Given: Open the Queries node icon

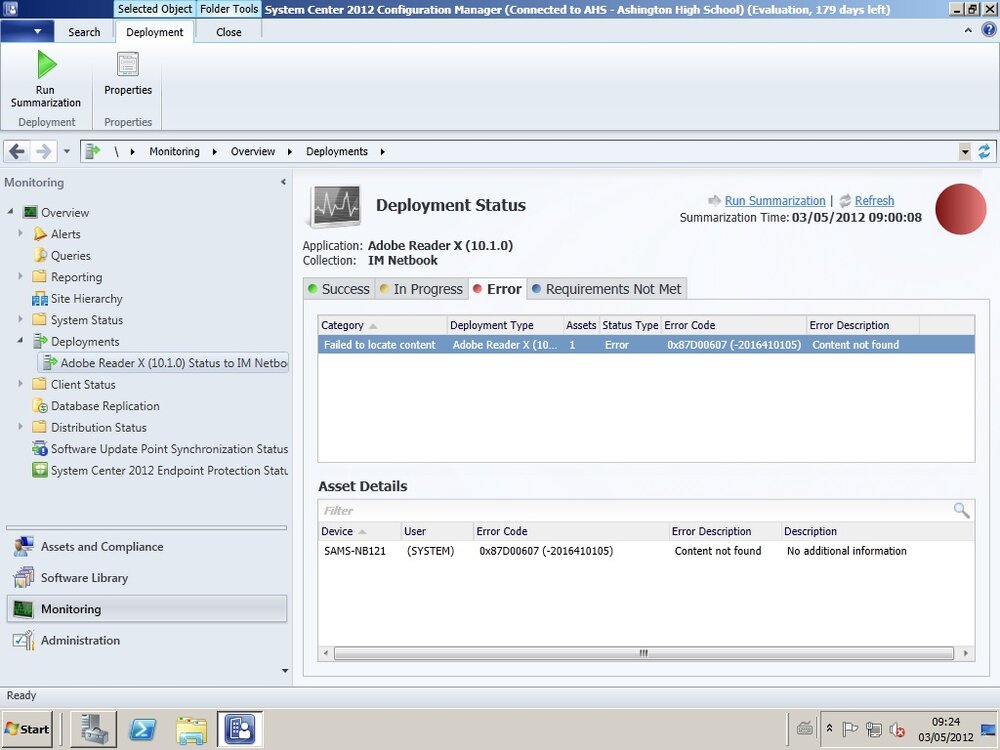Looking at the screenshot, I should 40,255.
